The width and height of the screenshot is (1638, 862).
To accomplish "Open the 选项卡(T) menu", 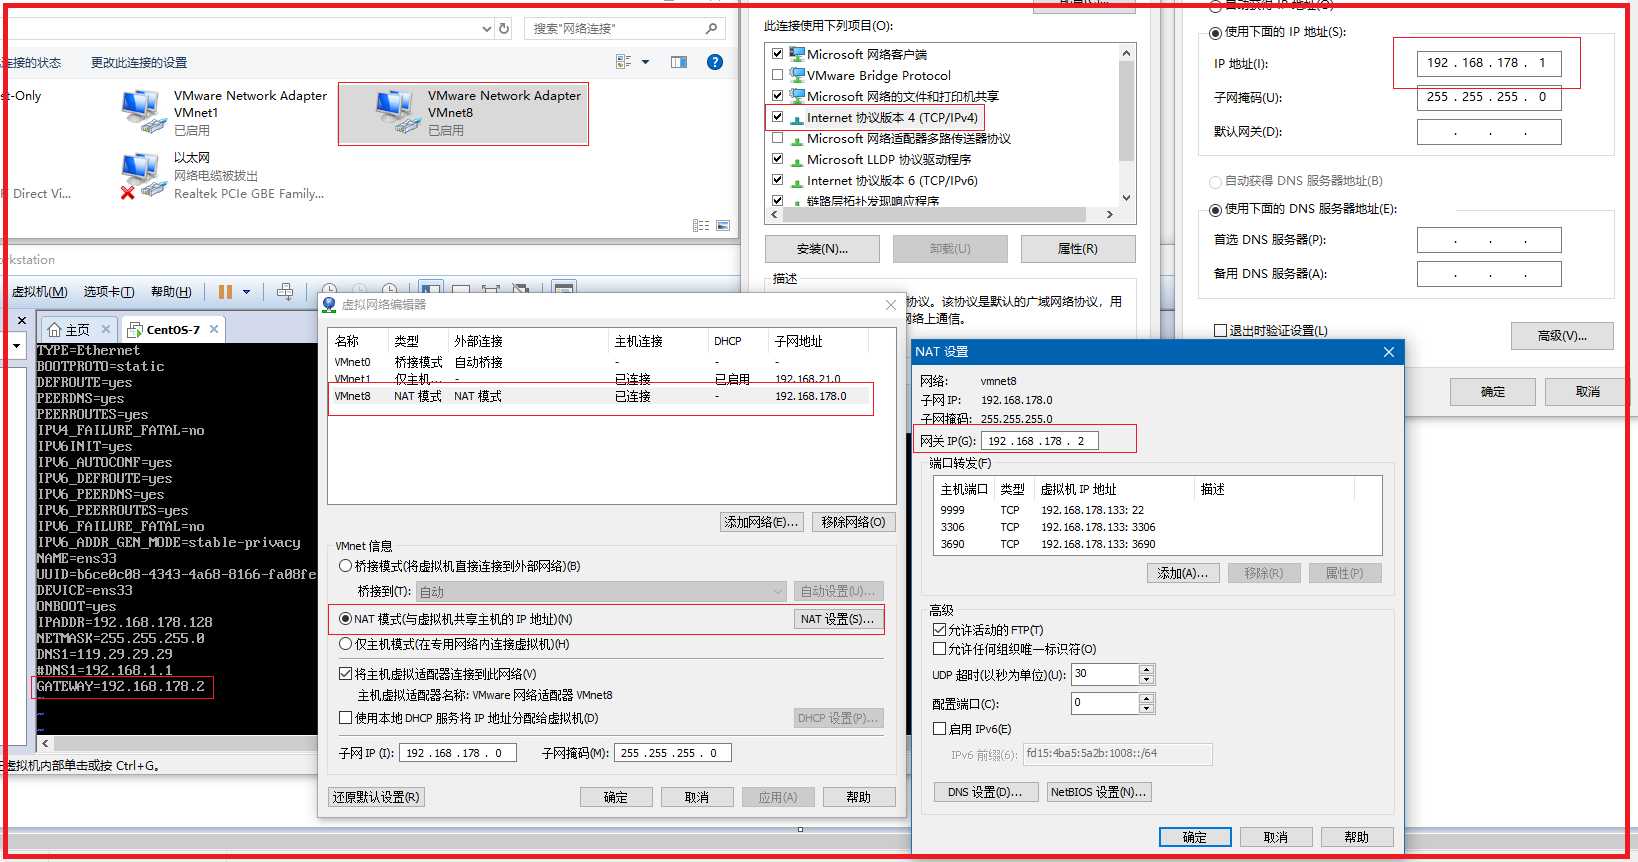I will coord(109,292).
